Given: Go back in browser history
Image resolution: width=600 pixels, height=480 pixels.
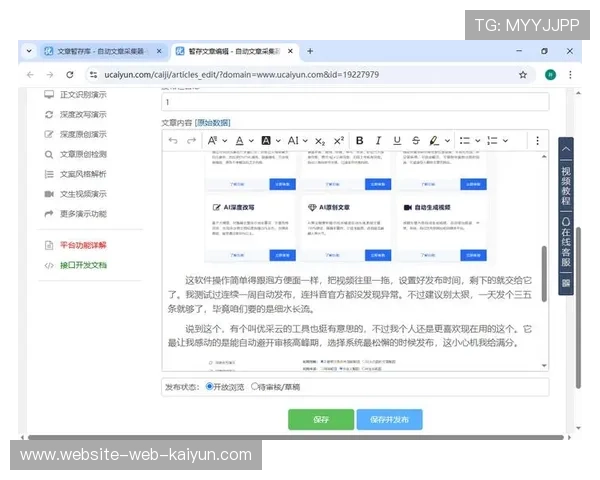Looking at the screenshot, I should tap(30, 75).
